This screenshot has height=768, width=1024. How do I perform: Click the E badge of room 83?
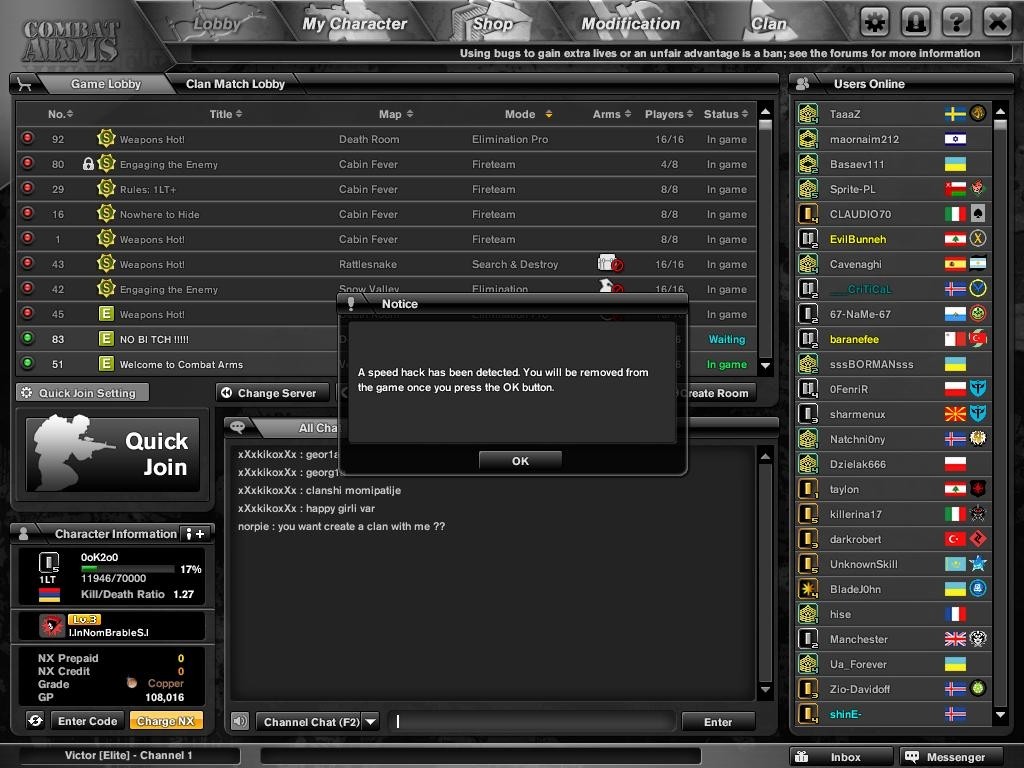pyautogui.click(x=106, y=339)
